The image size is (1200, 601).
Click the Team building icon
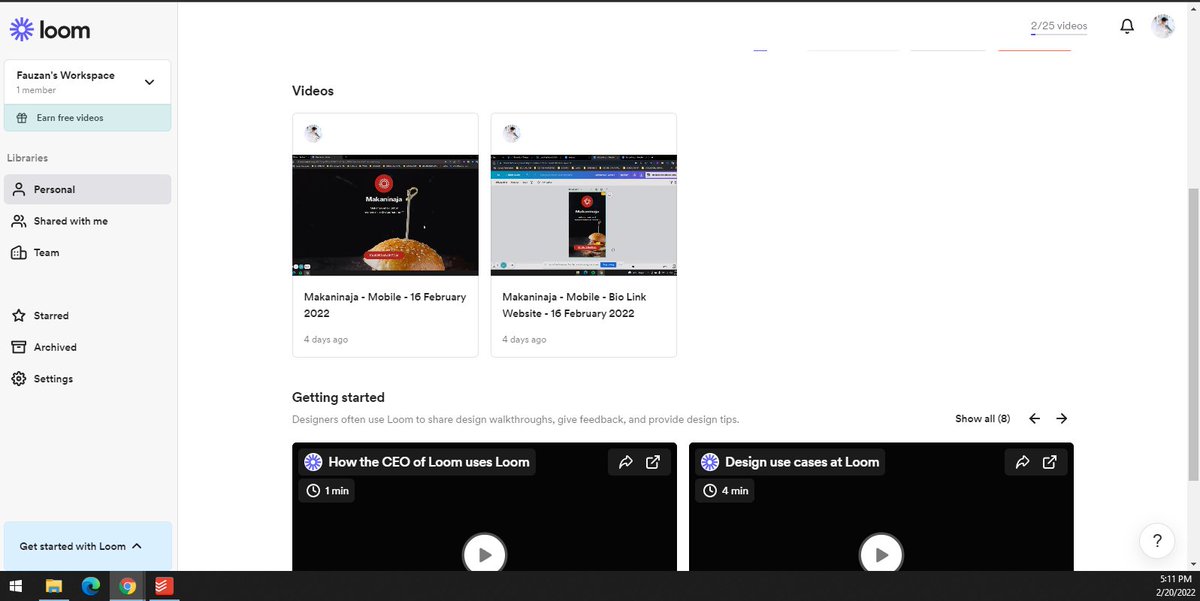tap(18, 253)
